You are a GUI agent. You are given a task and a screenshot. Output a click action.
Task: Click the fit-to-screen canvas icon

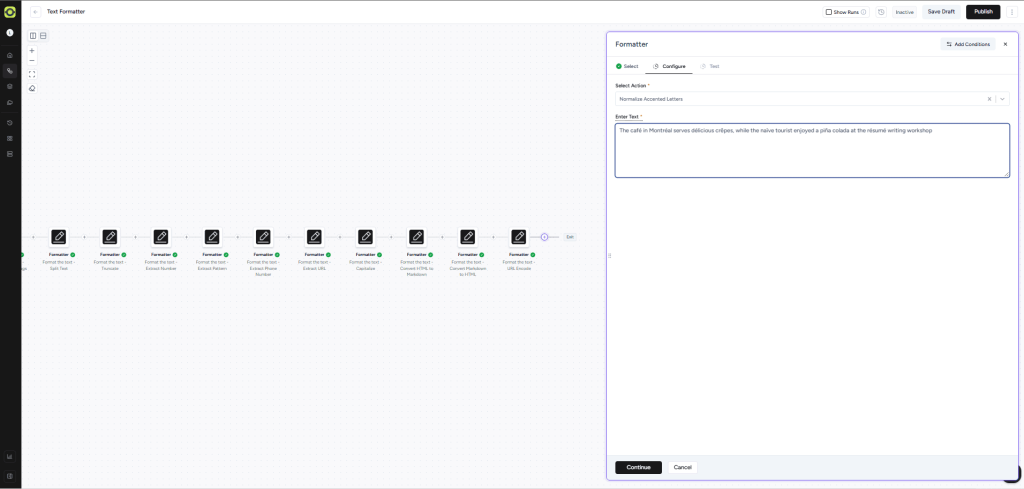click(32, 74)
